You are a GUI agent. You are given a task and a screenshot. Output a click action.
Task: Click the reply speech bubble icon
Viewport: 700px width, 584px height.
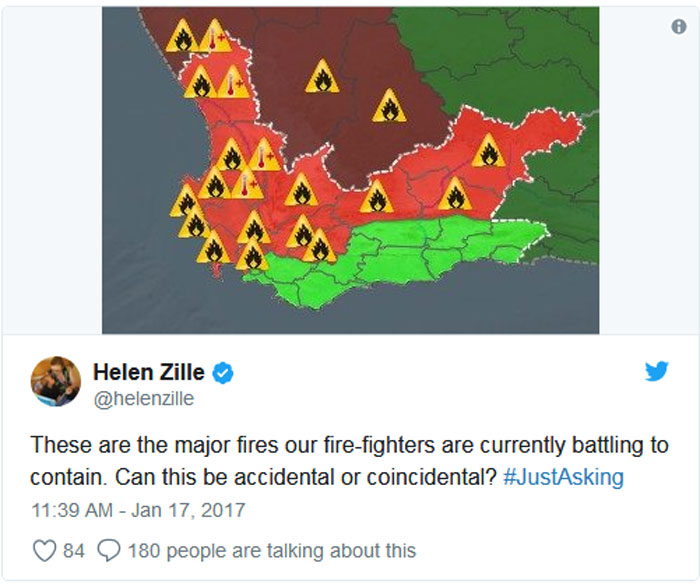pos(109,550)
